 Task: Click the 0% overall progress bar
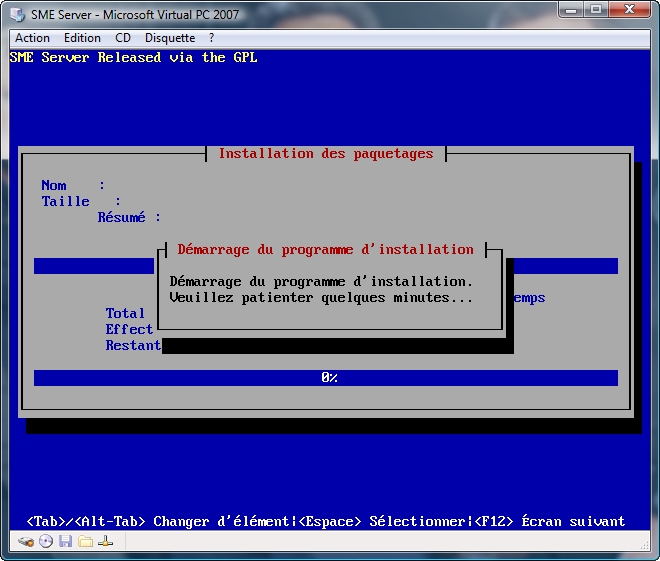[x=326, y=378]
